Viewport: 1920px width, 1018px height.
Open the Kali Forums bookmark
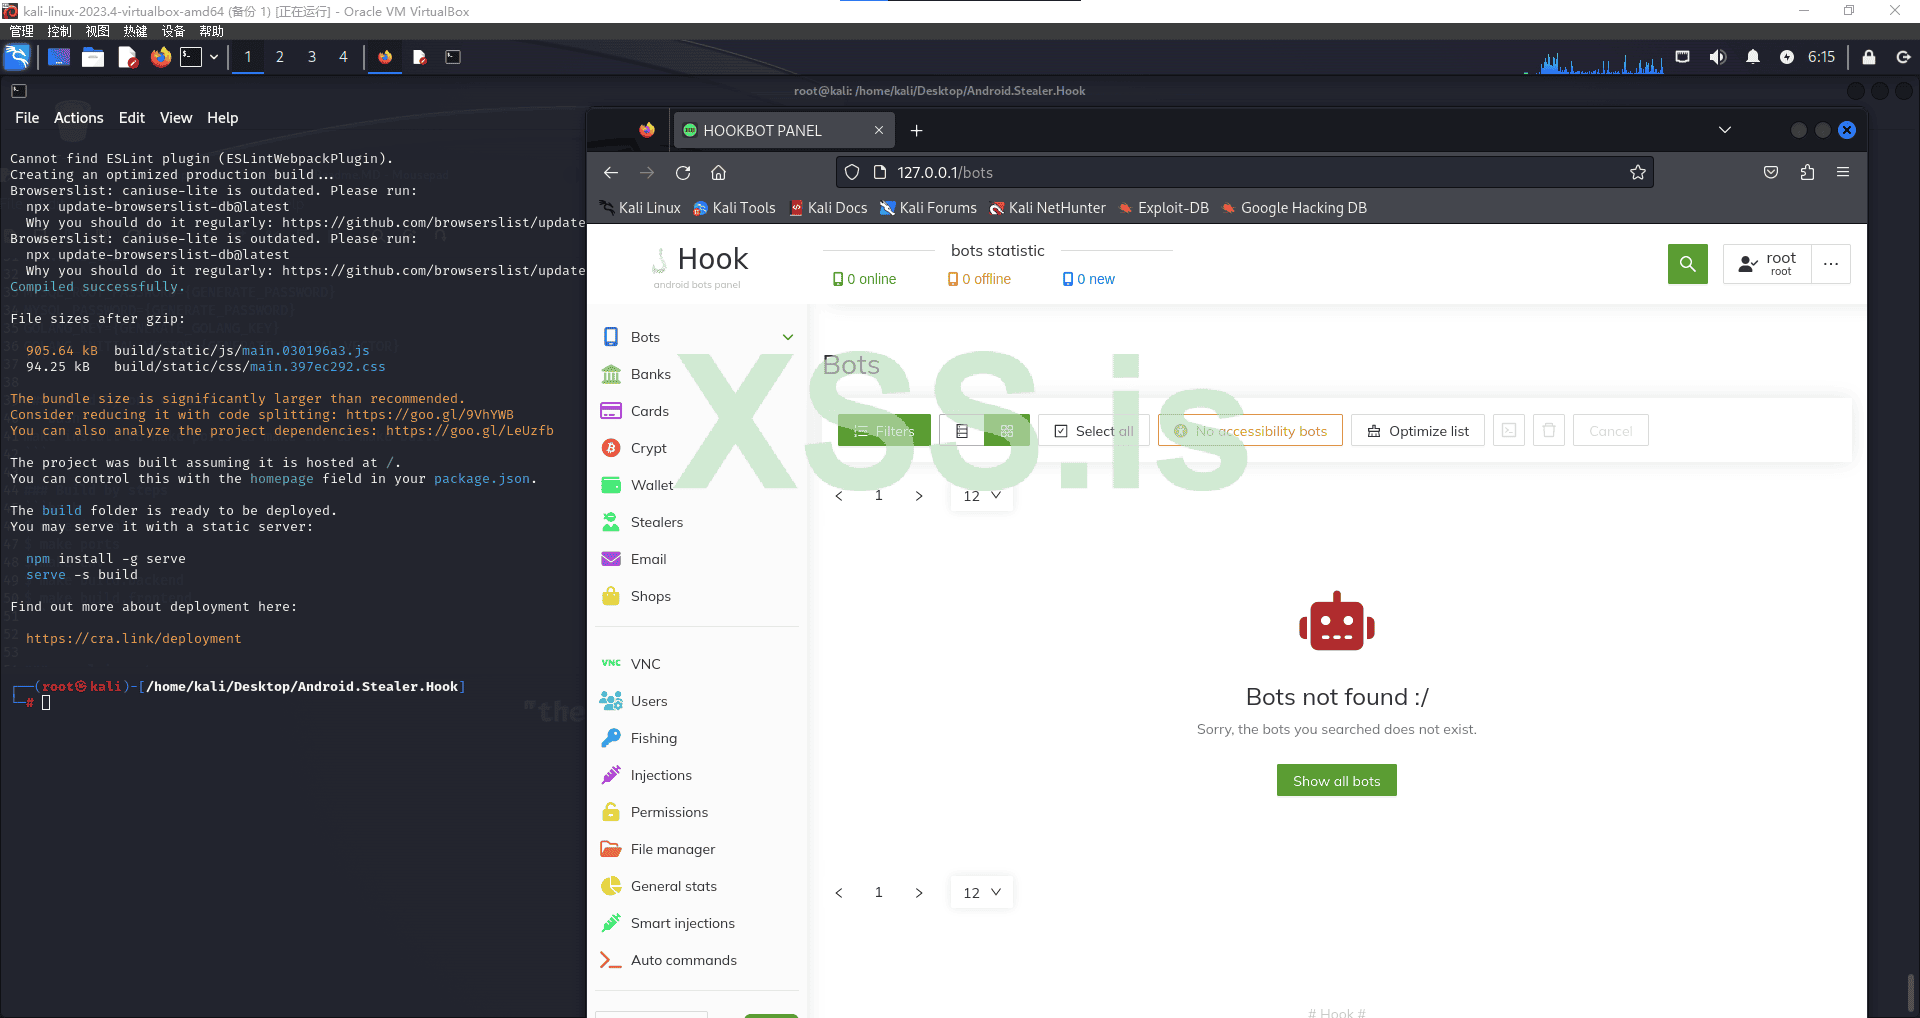click(928, 208)
